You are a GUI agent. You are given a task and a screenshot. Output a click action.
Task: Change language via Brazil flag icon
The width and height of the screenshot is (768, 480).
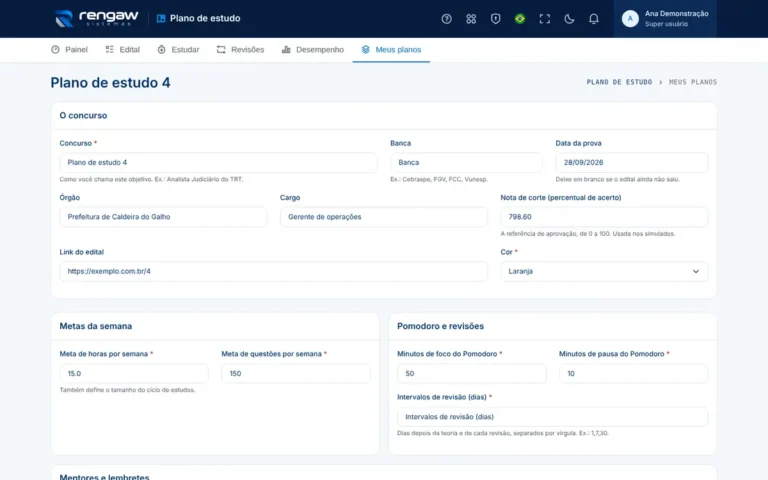[x=520, y=19]
